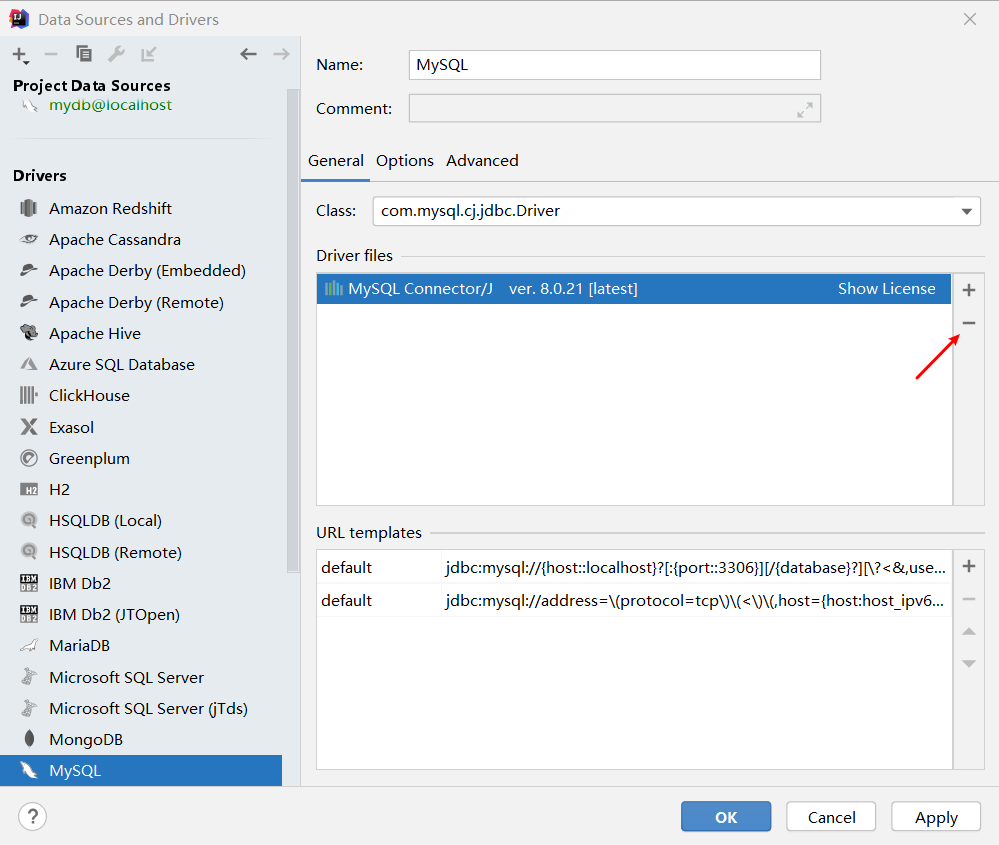
Task: Go back with the left arrow
Action: coord(248,54)
